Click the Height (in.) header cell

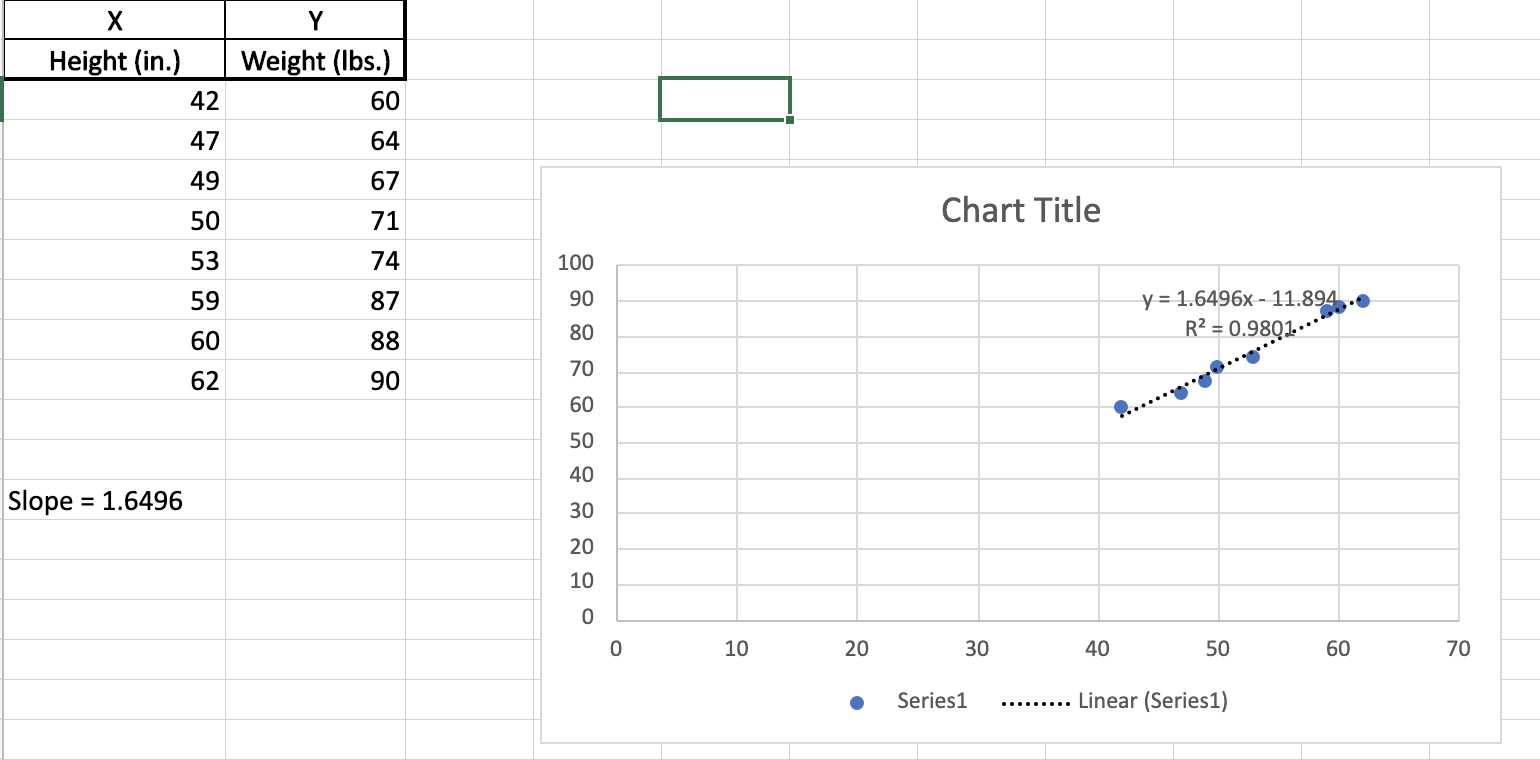115,60
